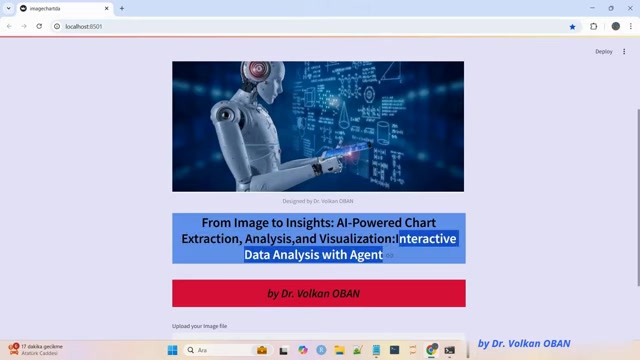Open the Chrome profile avatar
Viewport: 640px width, 360px height.
pos(616,27)
